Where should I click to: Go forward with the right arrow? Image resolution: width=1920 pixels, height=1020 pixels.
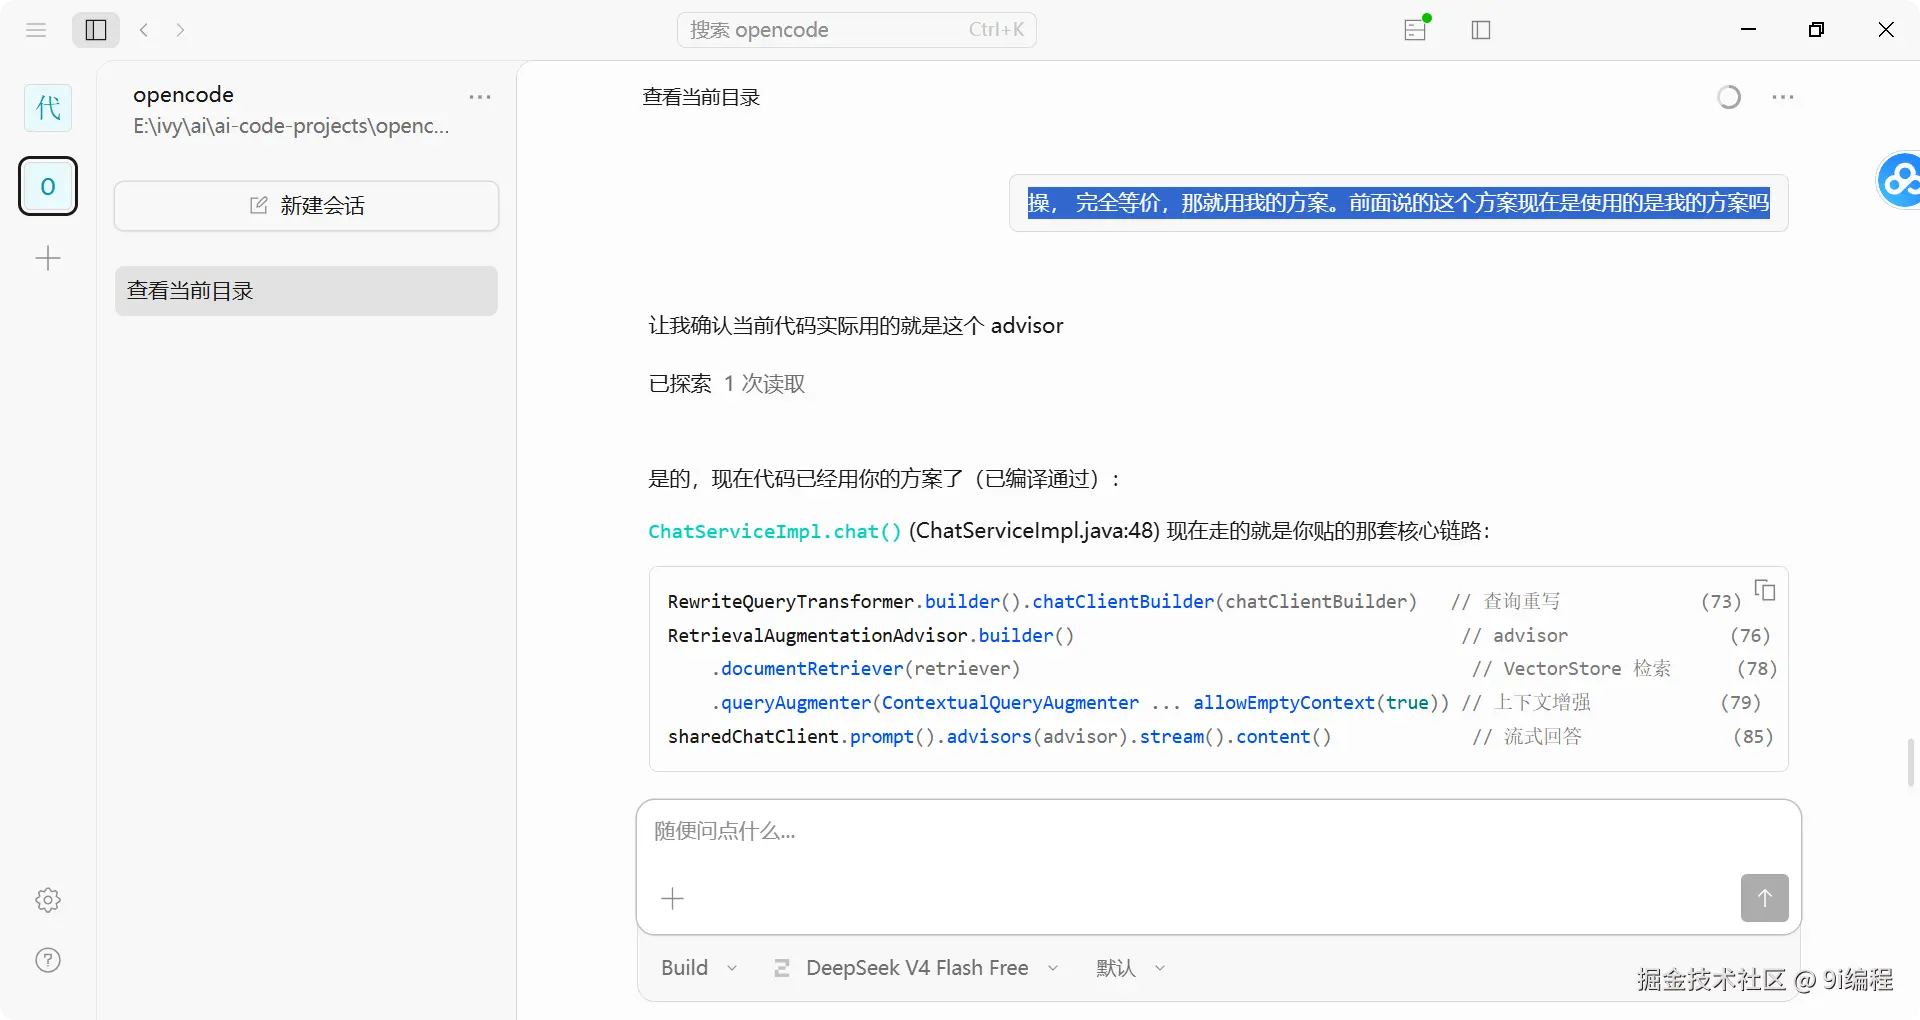click(180, 30)
